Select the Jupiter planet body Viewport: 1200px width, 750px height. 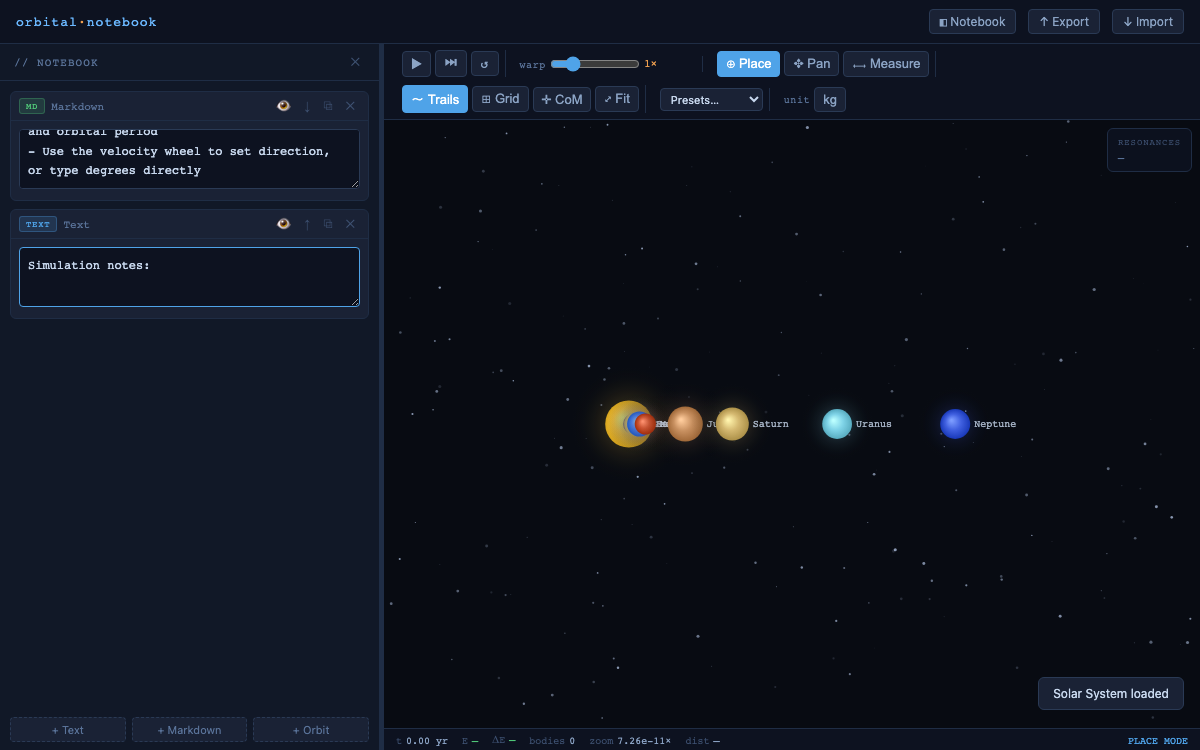[685, 424]
